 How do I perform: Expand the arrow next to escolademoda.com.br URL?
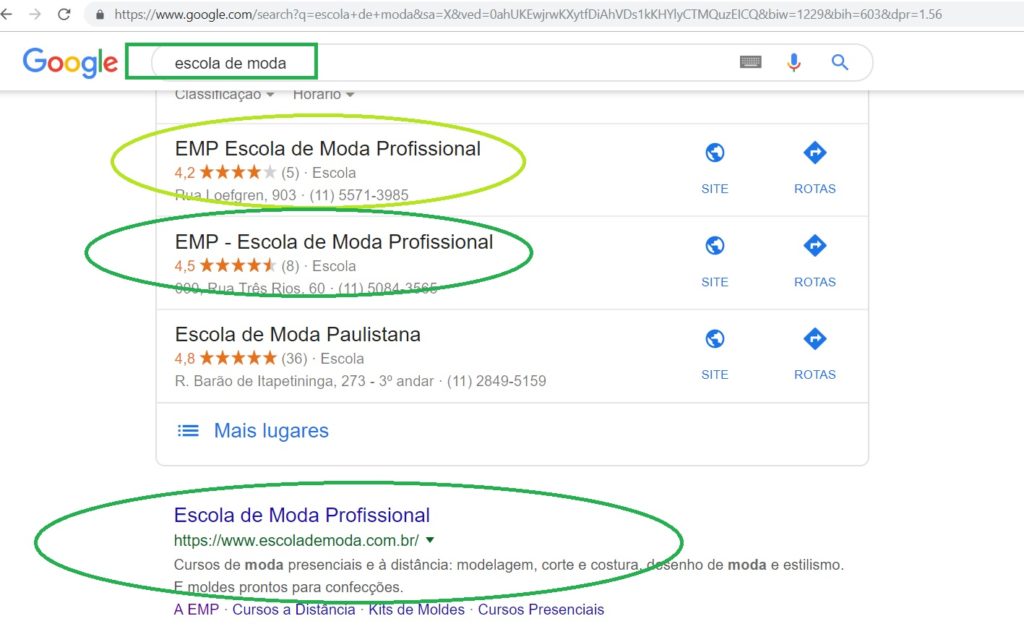[430, 540]
